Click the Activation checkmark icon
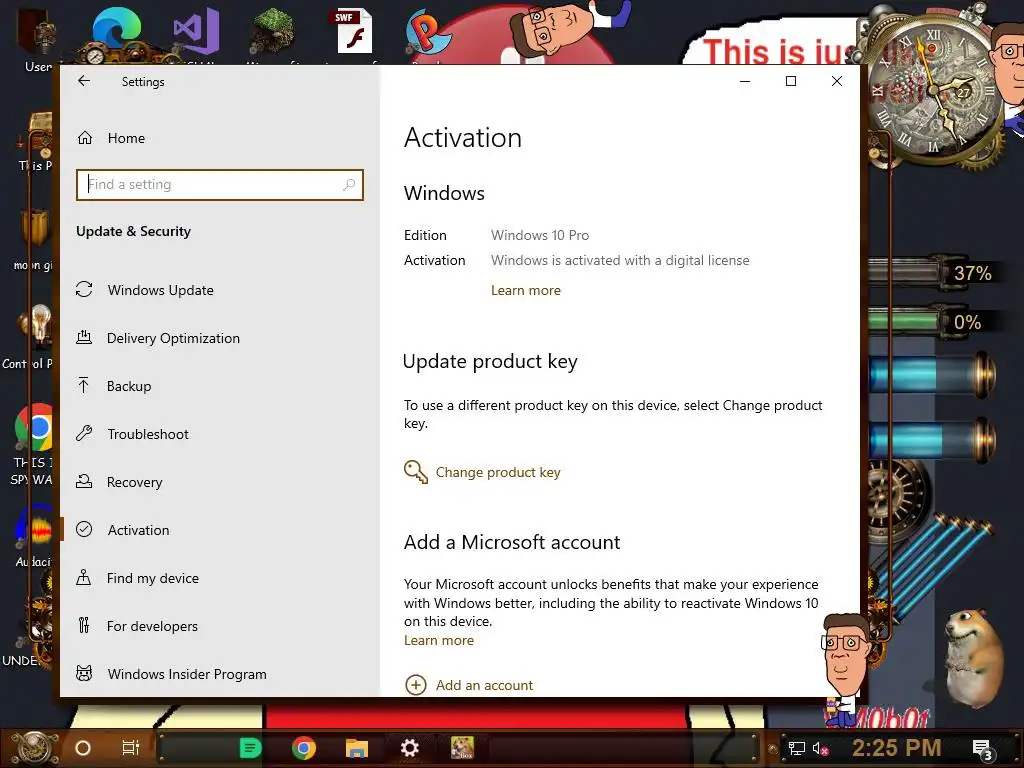Screen dimensions: 1024x768 tap(84, 529)
